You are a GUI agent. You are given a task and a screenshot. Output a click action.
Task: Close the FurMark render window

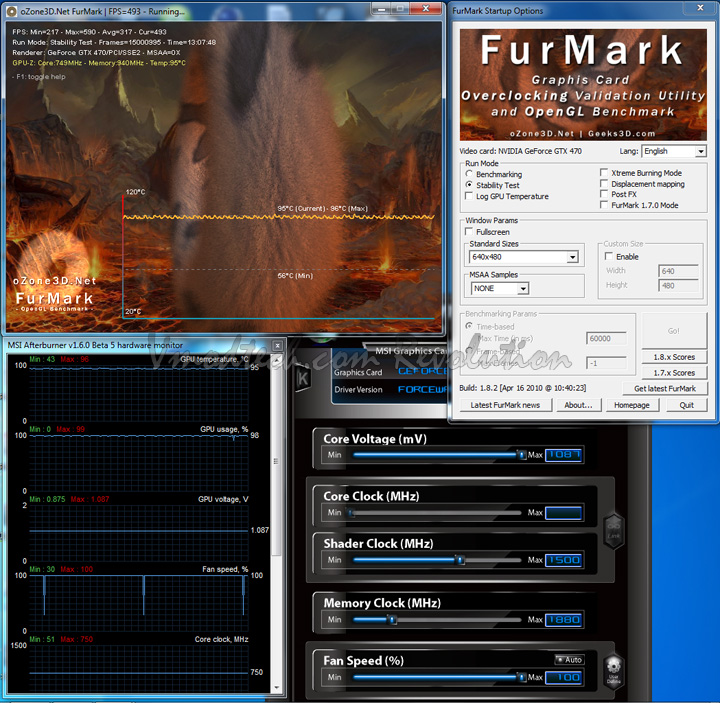click(x=426, y=9)
